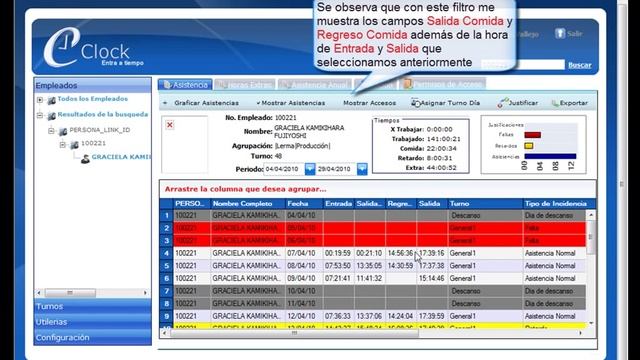Click the Periodo start date field 04/04/2010

284,169
